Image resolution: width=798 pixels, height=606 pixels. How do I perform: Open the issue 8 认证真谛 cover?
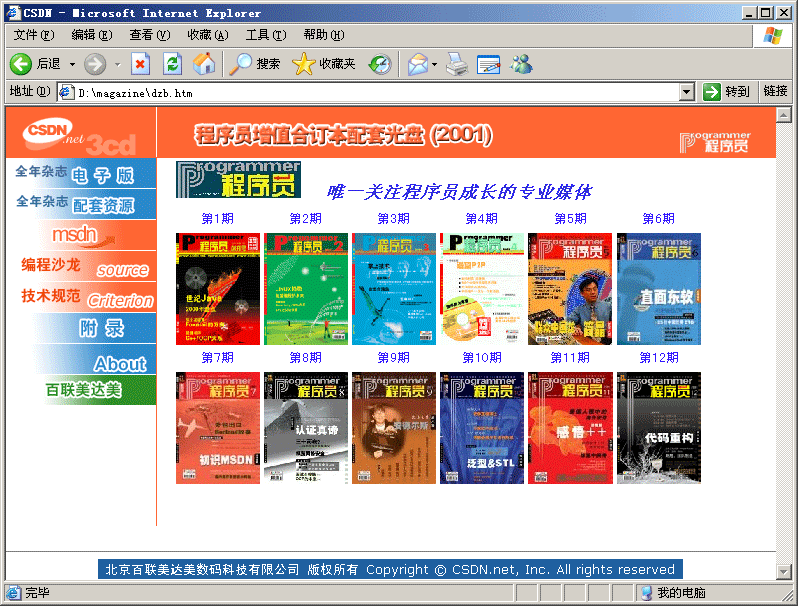pos(306,428)
